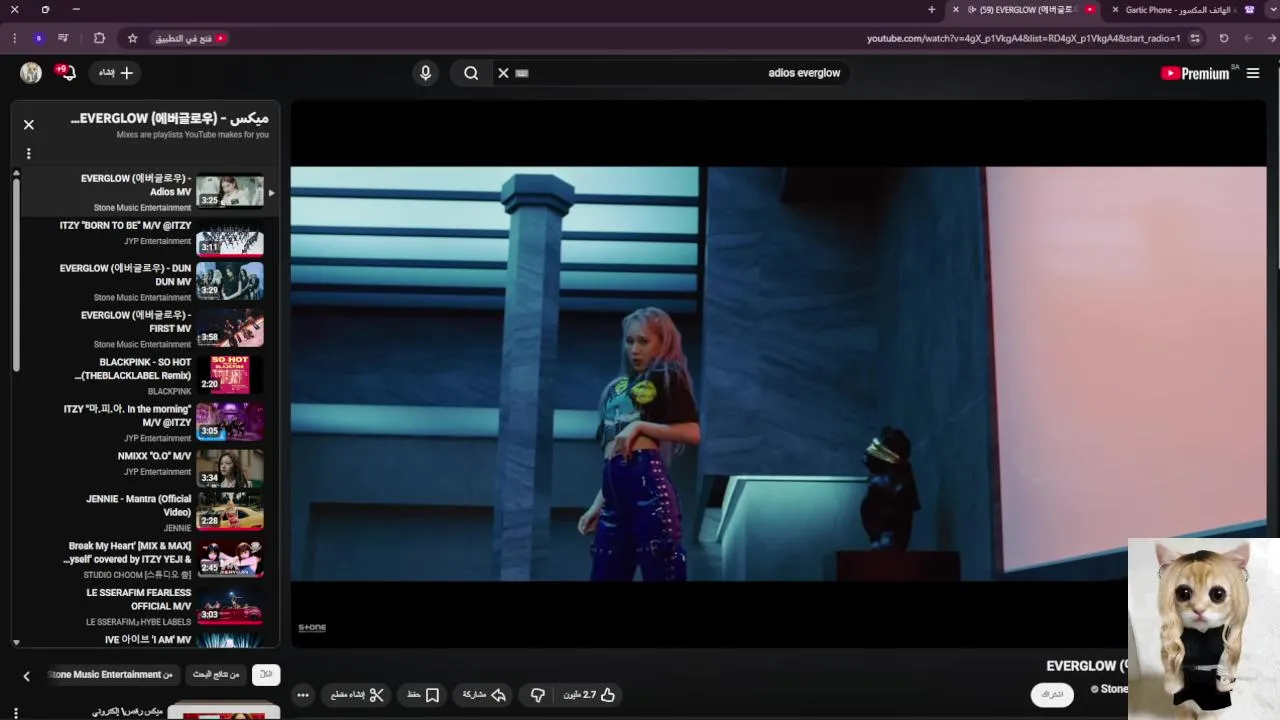This screenshot has width=1280, height=720.
Task: Click the Save (حفظ) button
Action: tap(423, 695)
